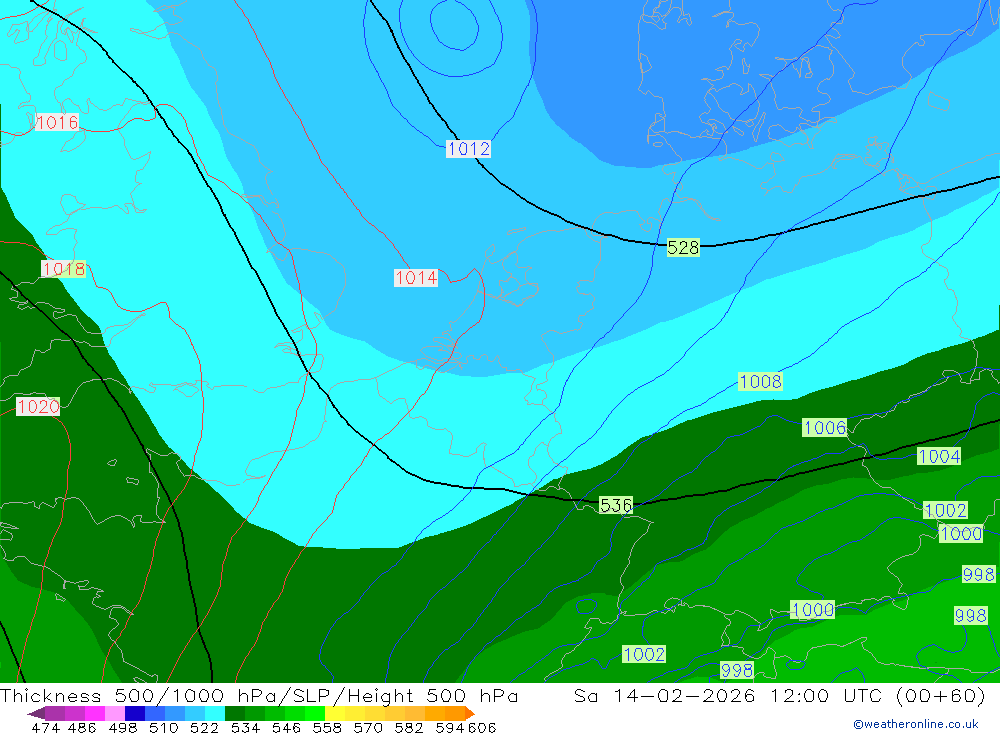
Task: Click the blue 1012 pressure label
Action: point(468,149)
